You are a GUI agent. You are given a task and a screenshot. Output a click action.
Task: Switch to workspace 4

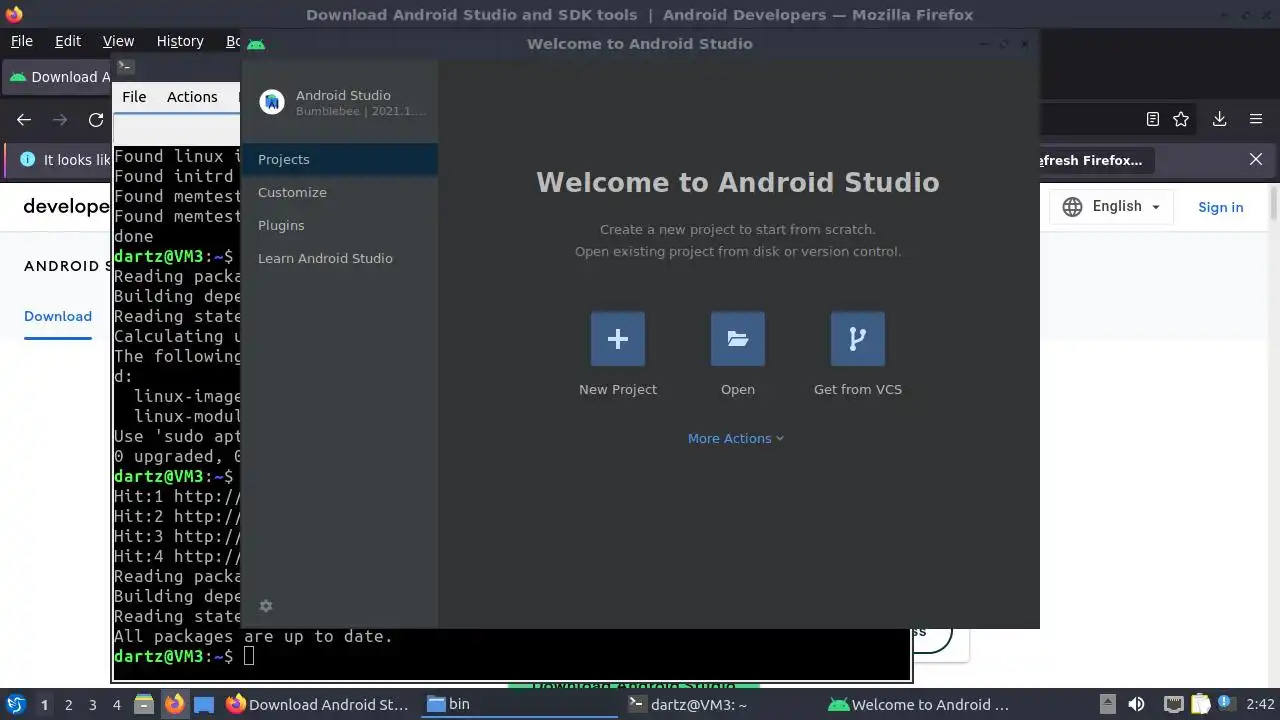coord(116,705)
